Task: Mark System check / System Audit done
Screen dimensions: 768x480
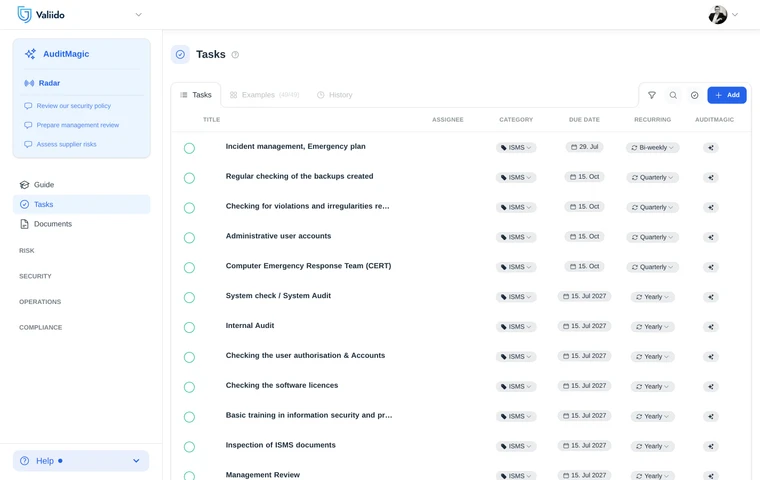Action: click(x=189, y=298)
